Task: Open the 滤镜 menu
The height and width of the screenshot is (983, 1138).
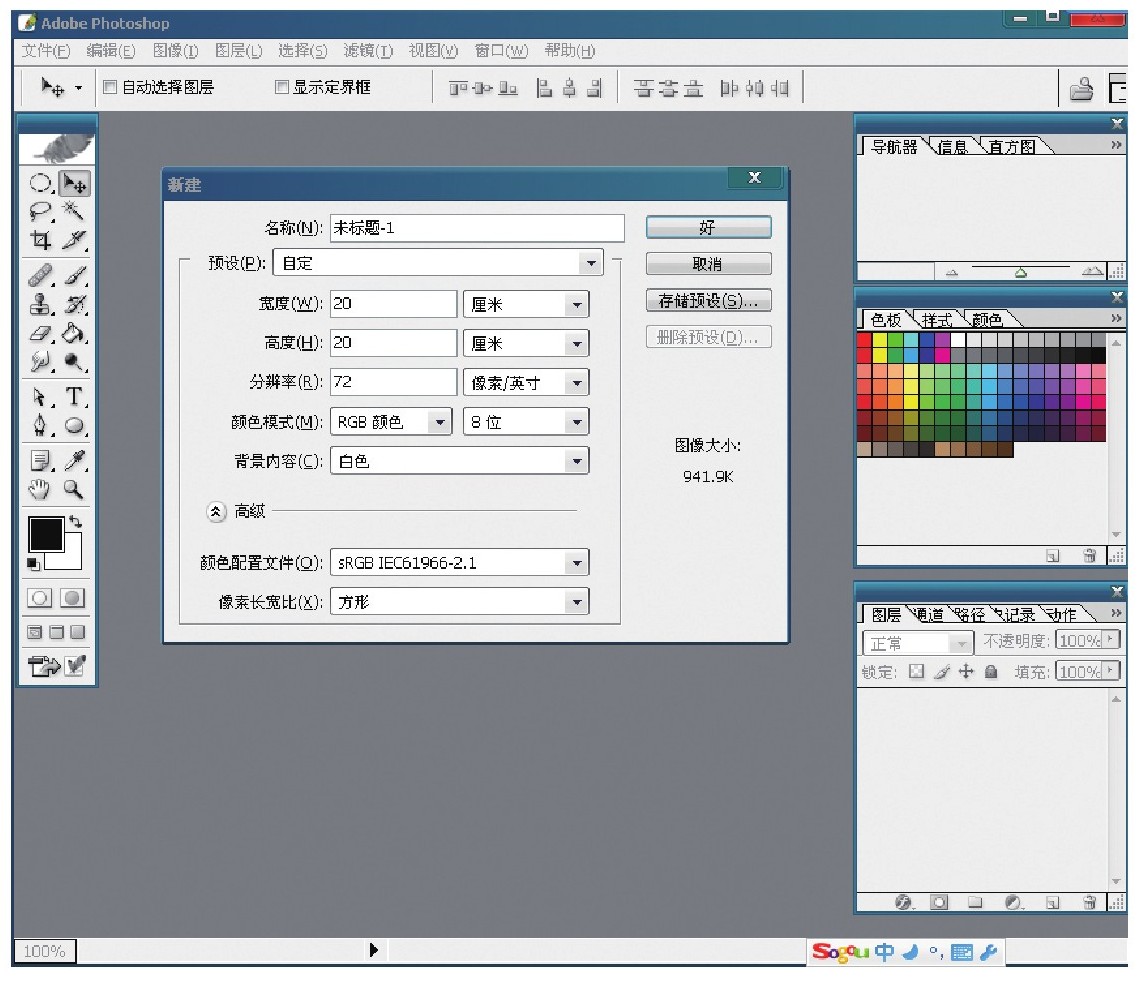Action: pos(368,51)
